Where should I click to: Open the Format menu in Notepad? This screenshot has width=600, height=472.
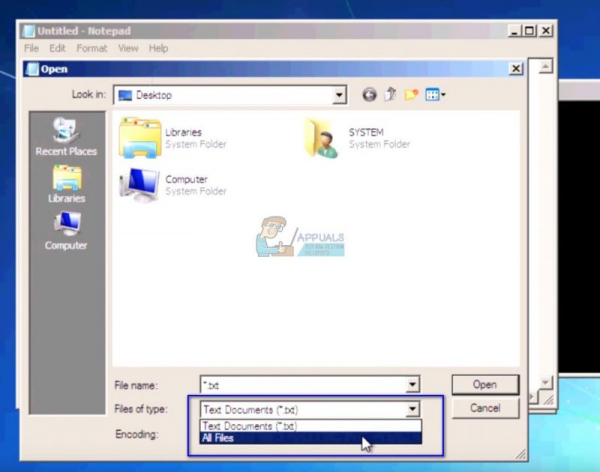[92, 48]
